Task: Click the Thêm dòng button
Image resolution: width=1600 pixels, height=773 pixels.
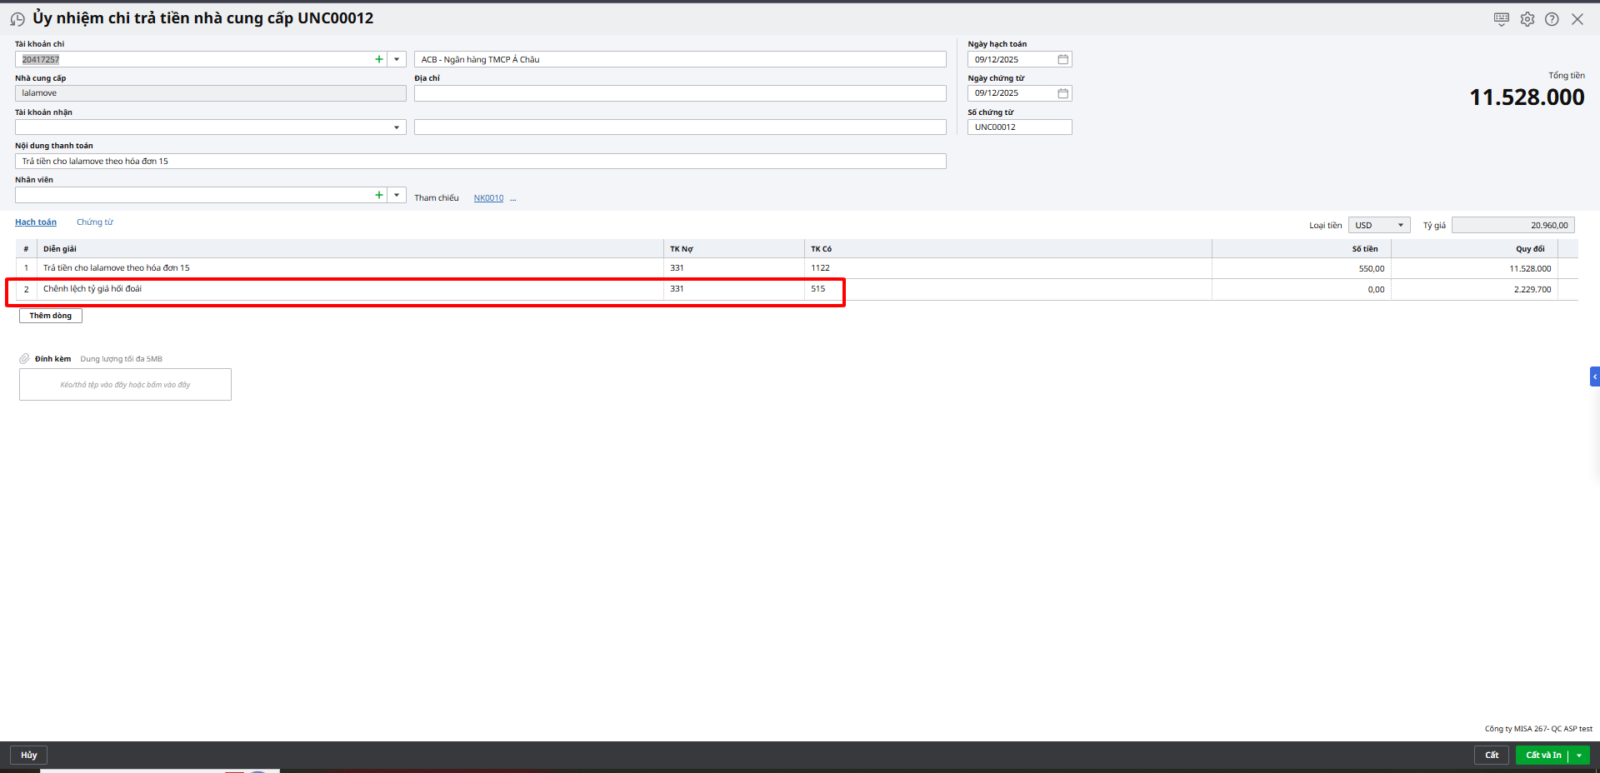Action: click(x=50, y=315)
